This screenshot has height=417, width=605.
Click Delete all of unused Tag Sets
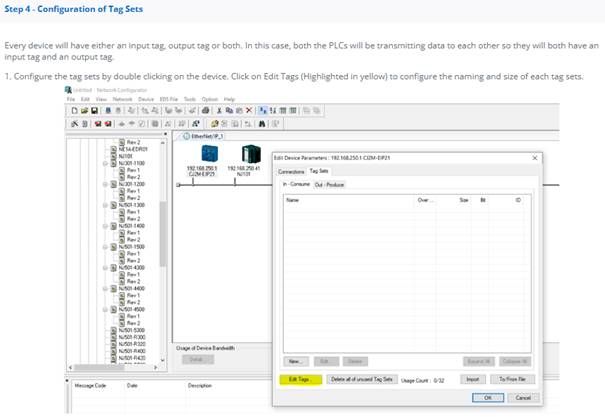(362, 380)
